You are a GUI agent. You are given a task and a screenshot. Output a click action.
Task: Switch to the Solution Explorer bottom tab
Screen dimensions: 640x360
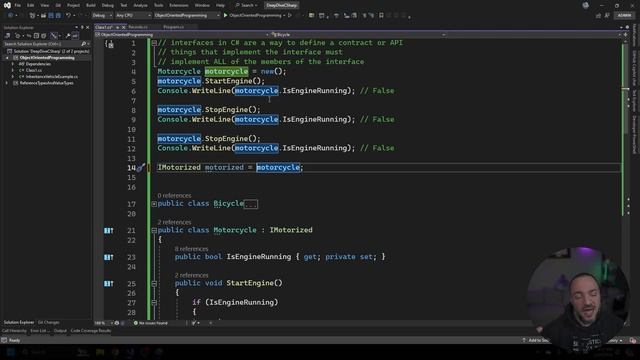[x=19, y=322]
